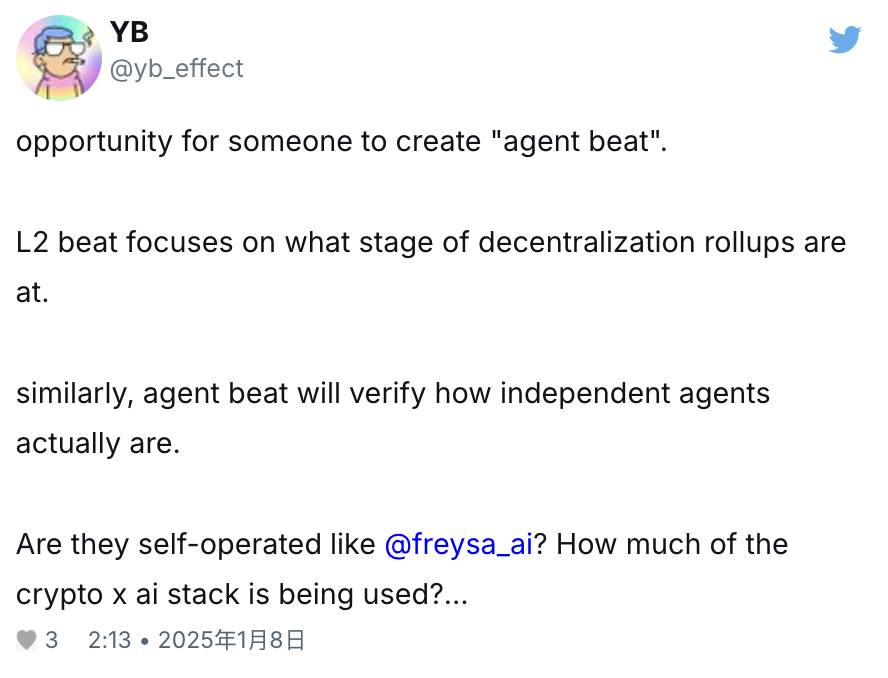The width and height of the screenshot is (888, 678).
Task: Open YB's profile avatar picture
Action: coord(59,58)
